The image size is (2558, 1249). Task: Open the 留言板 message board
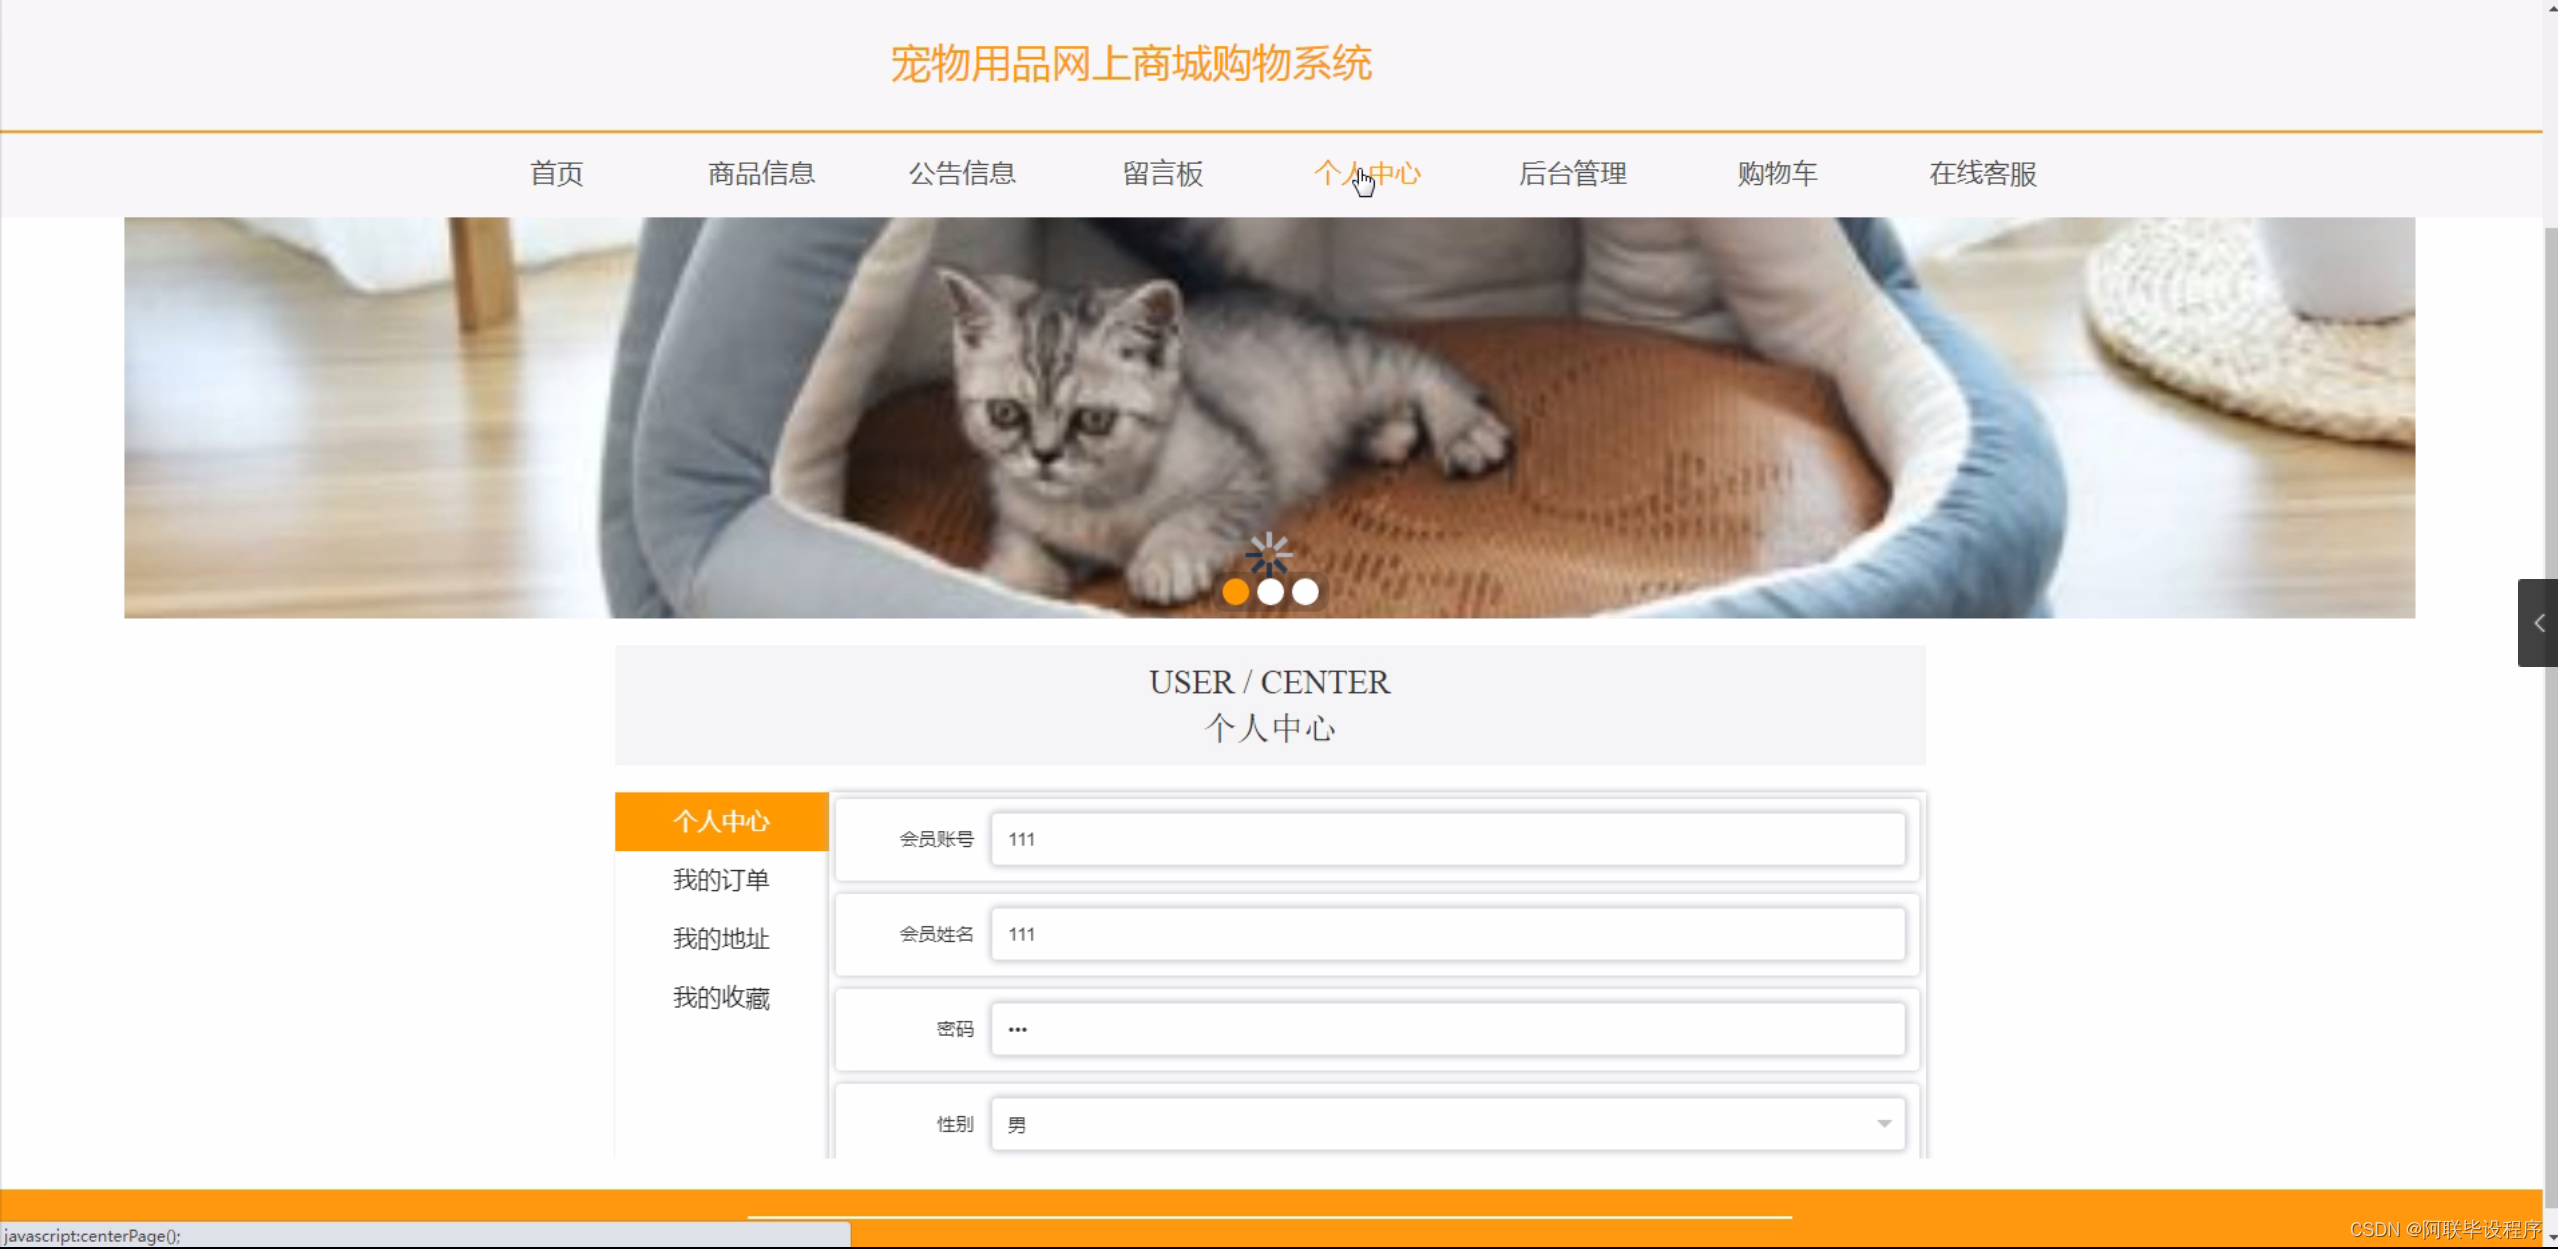point(1163,174)
